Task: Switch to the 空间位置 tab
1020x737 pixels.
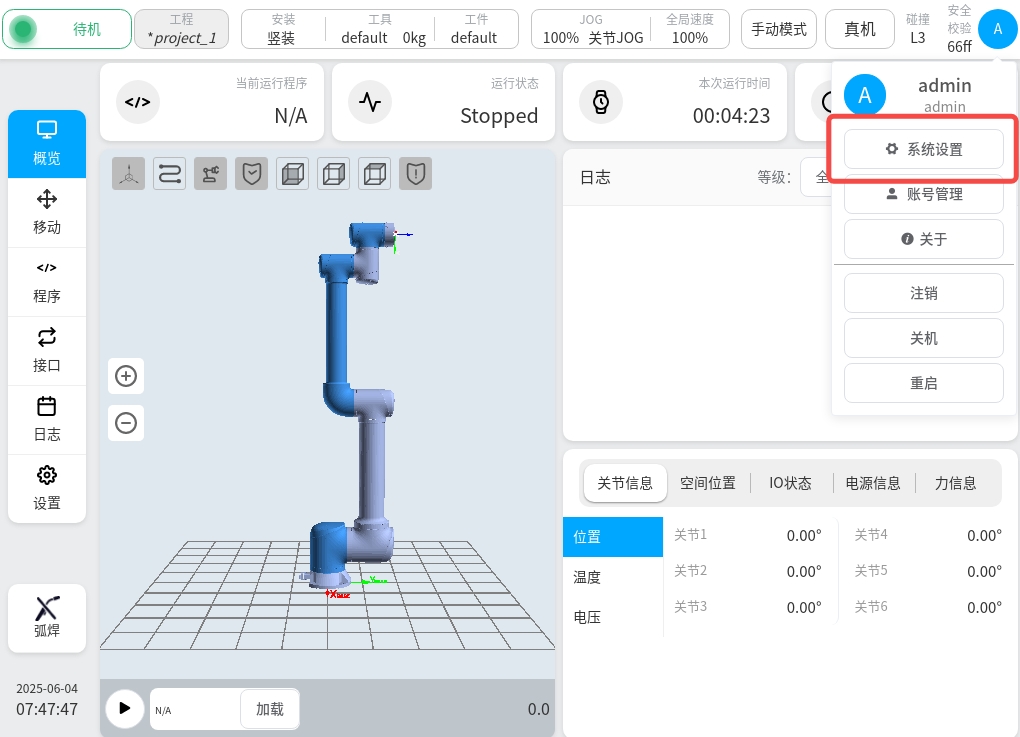Action: pyautogui.click(x=708, y=483)
